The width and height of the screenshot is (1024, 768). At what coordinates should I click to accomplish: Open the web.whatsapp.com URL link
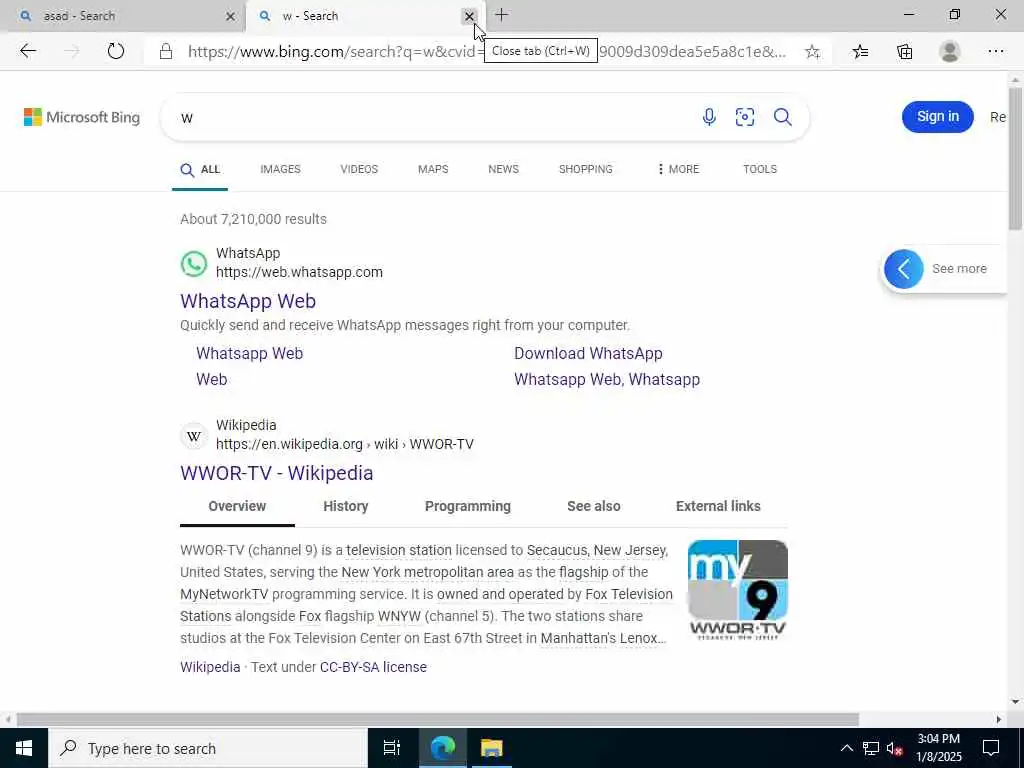point(299,272)
